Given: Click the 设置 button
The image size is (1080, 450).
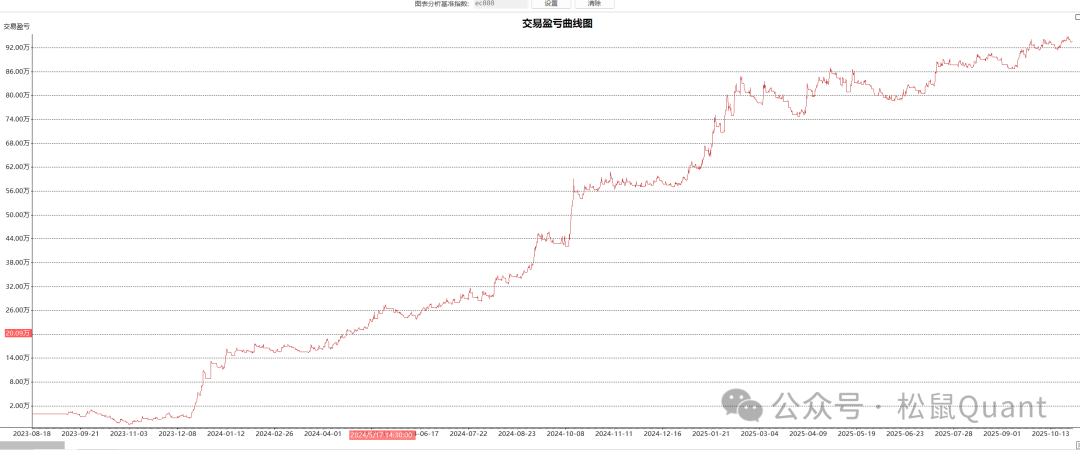Looking at the screenshot, I should pyautogui.click(x=551, y=4).
